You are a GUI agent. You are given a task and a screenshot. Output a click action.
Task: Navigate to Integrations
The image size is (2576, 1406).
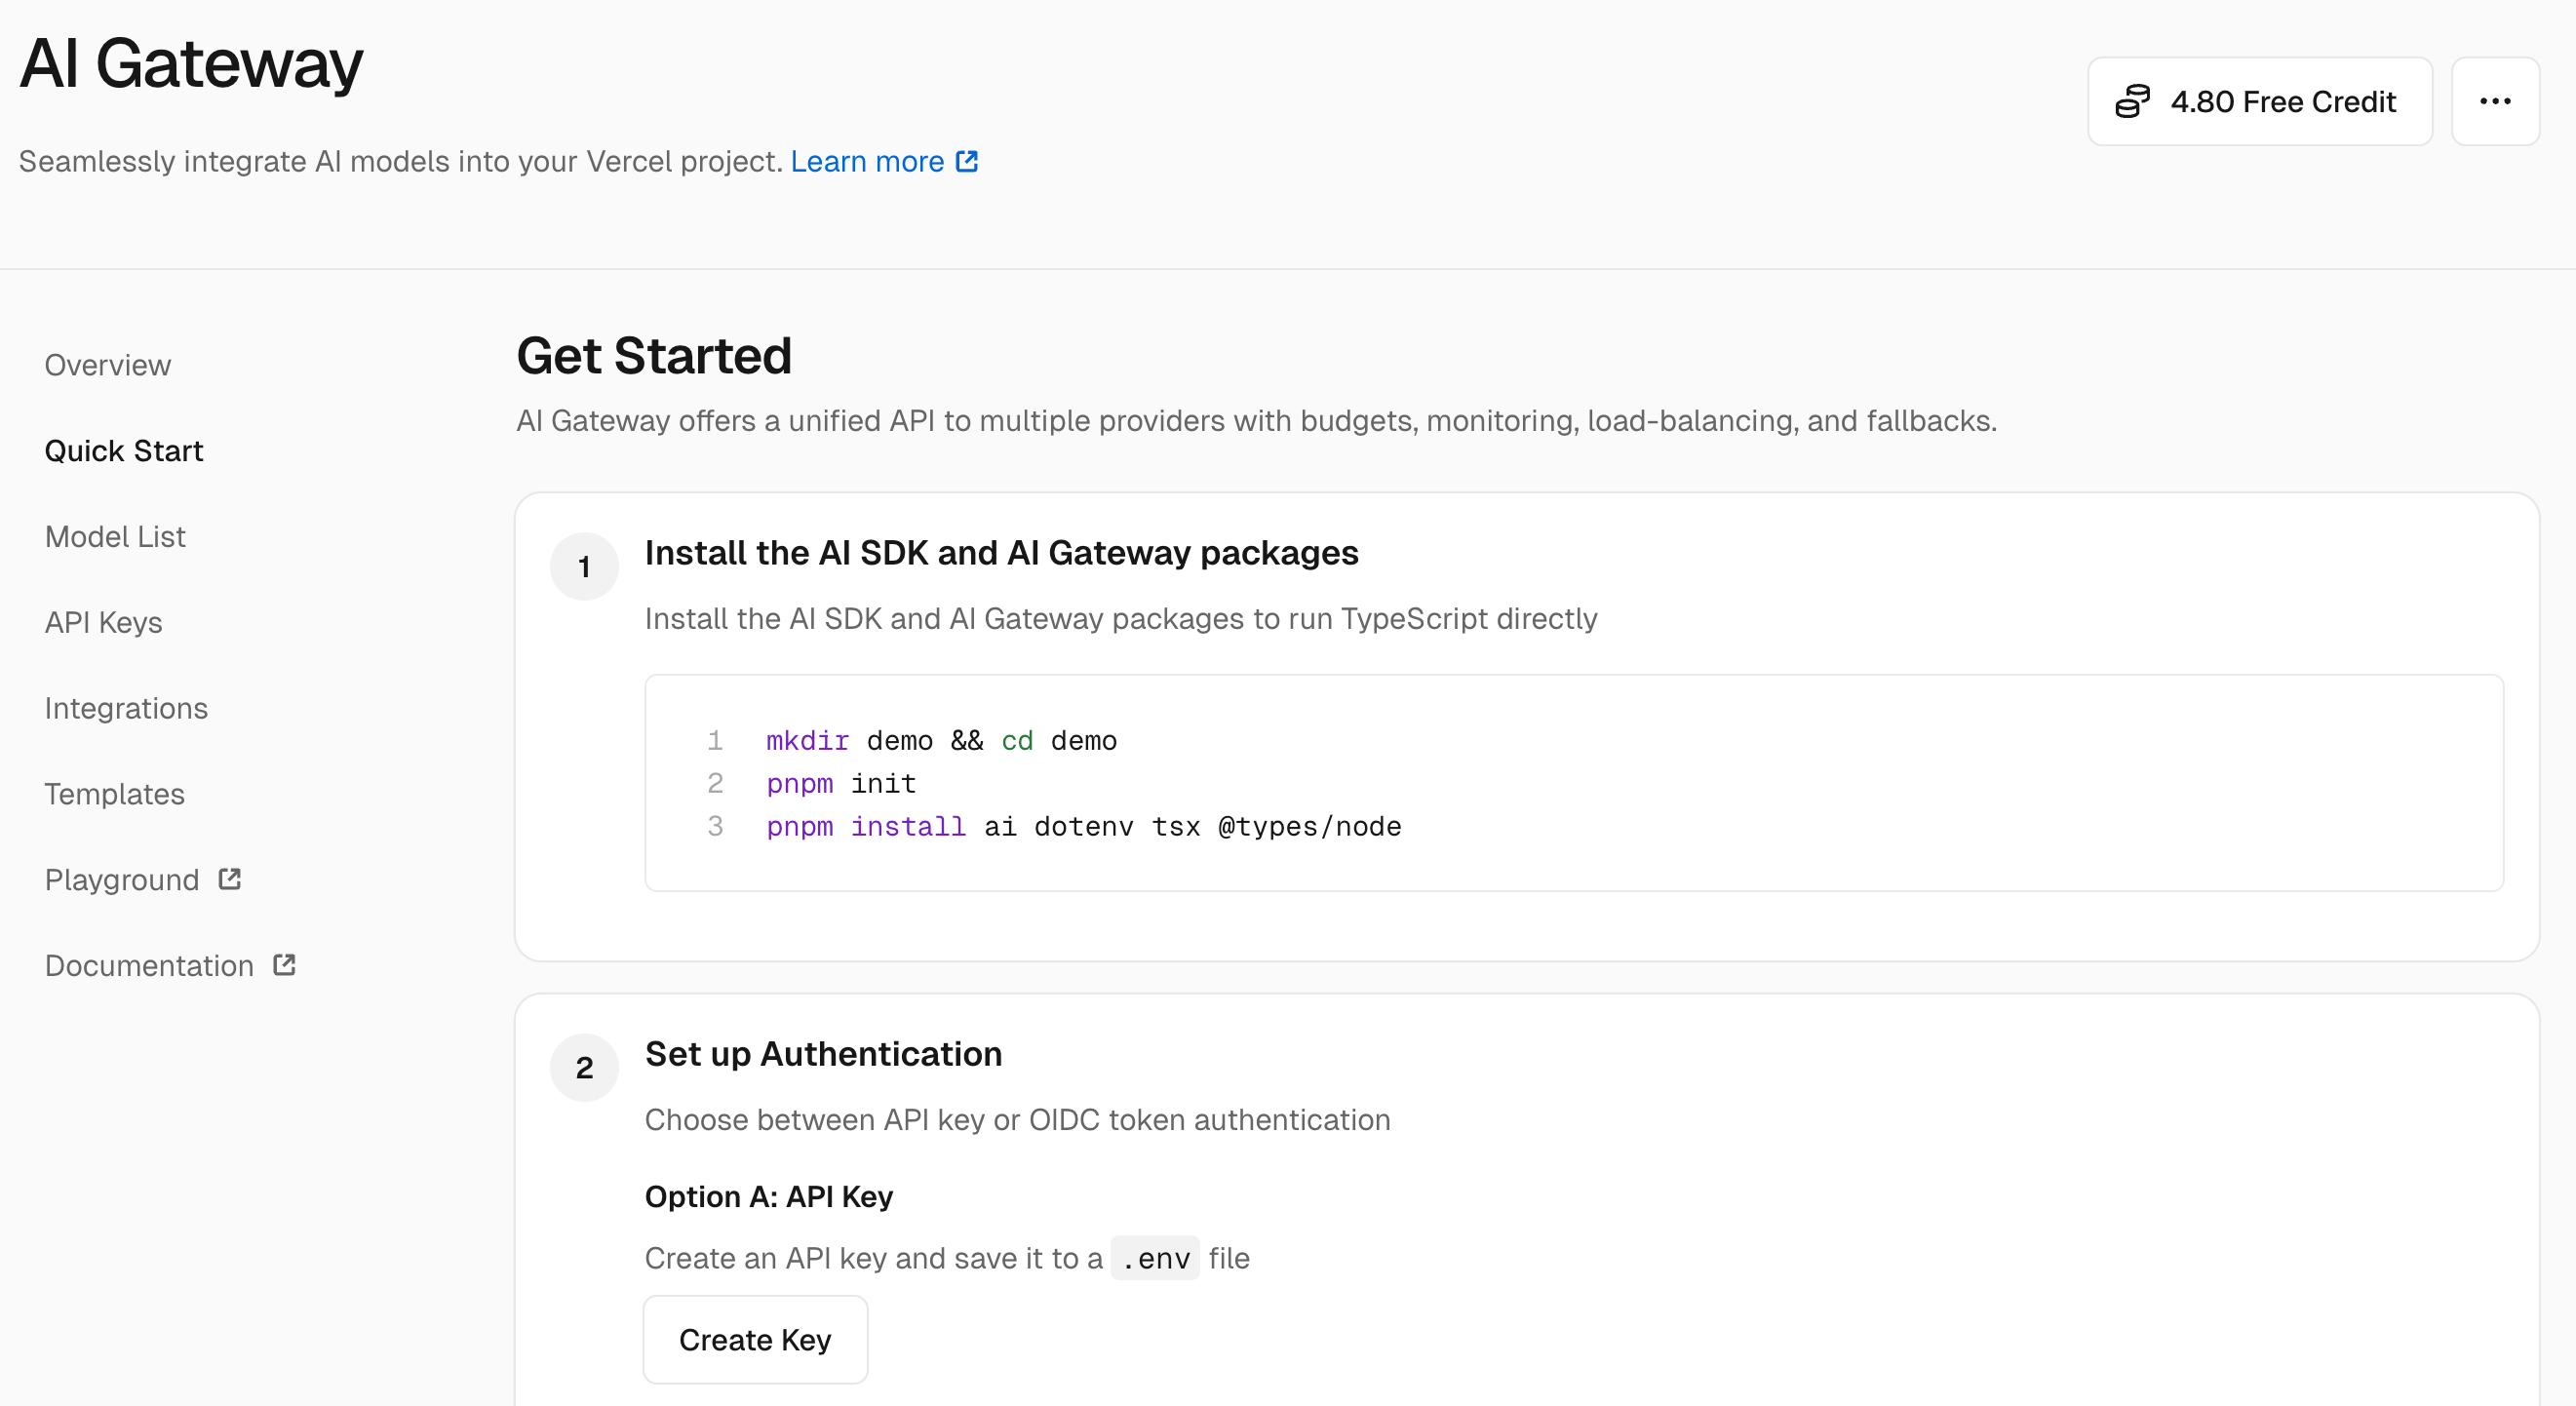126,708
